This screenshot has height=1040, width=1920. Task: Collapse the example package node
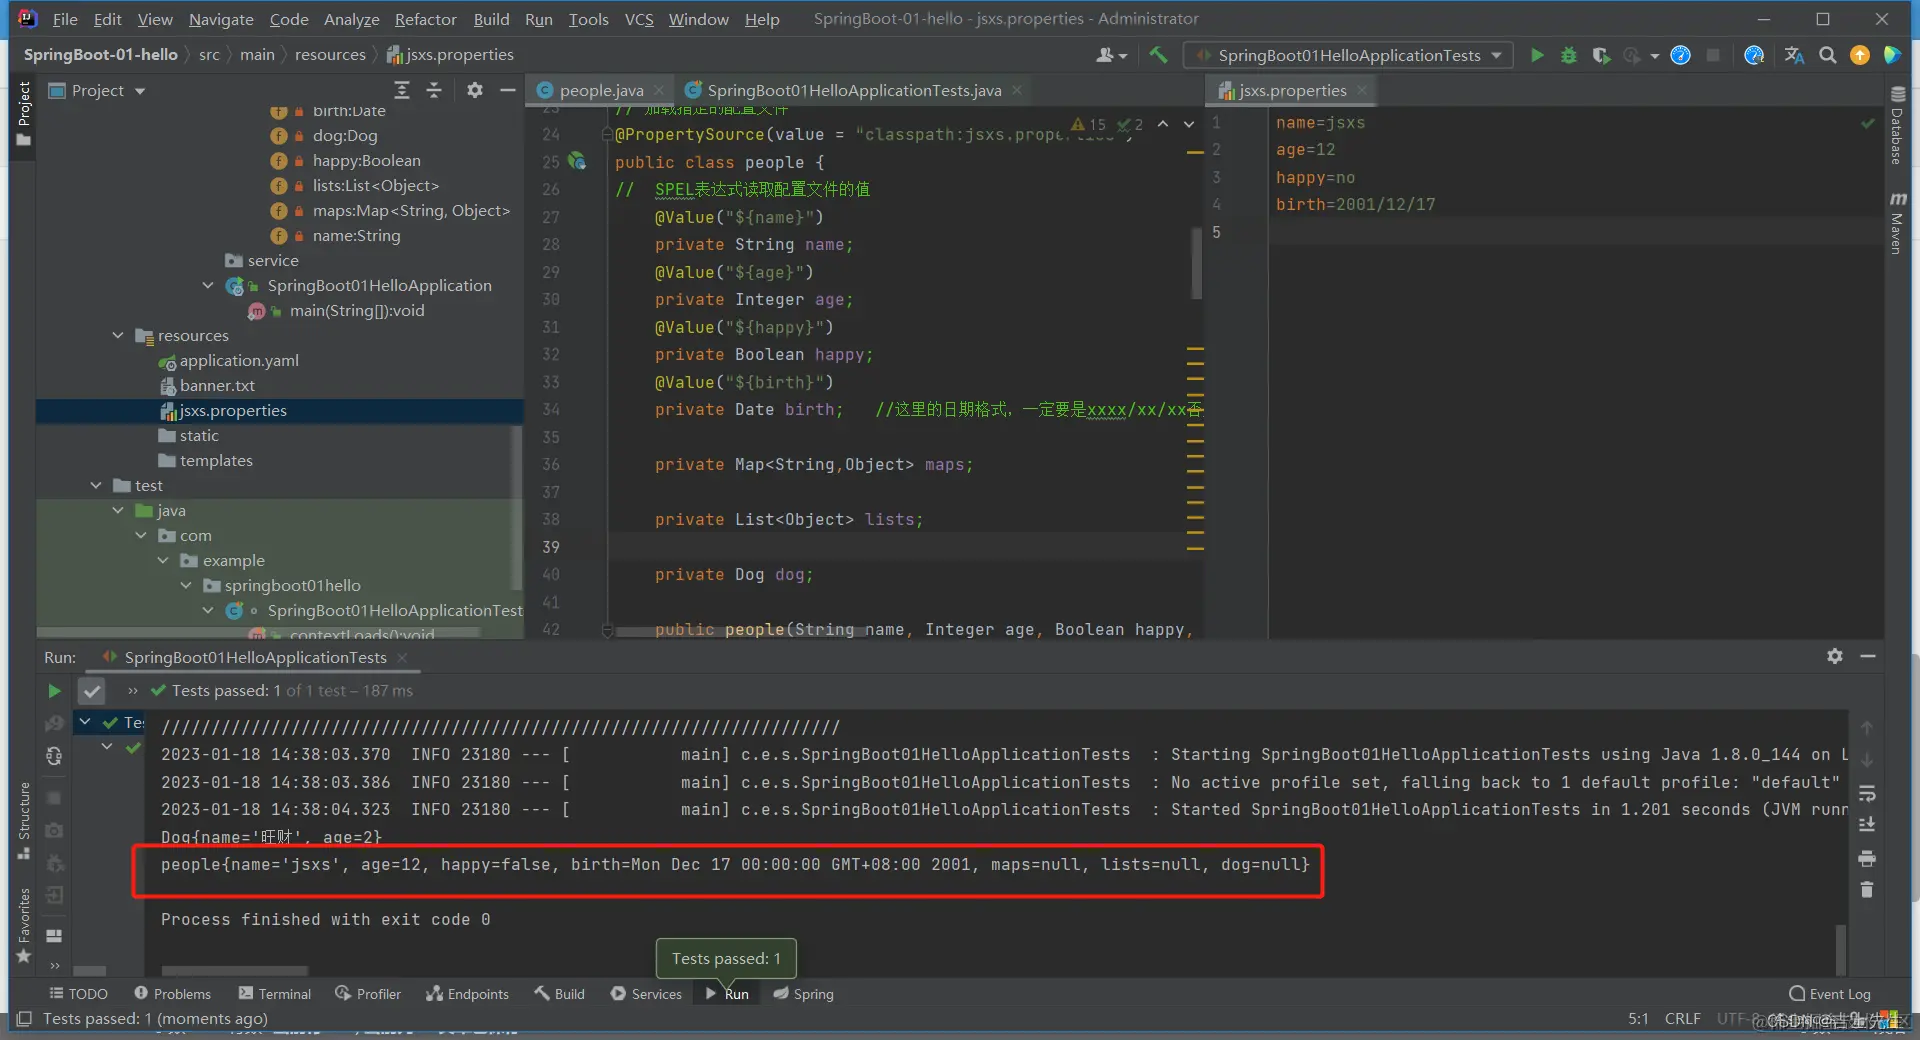(x=163, y=560)
